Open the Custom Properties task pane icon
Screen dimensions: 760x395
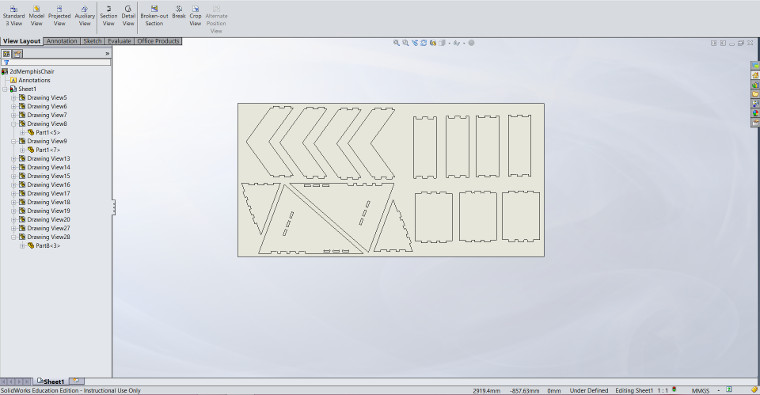click(x=755, y=123)
